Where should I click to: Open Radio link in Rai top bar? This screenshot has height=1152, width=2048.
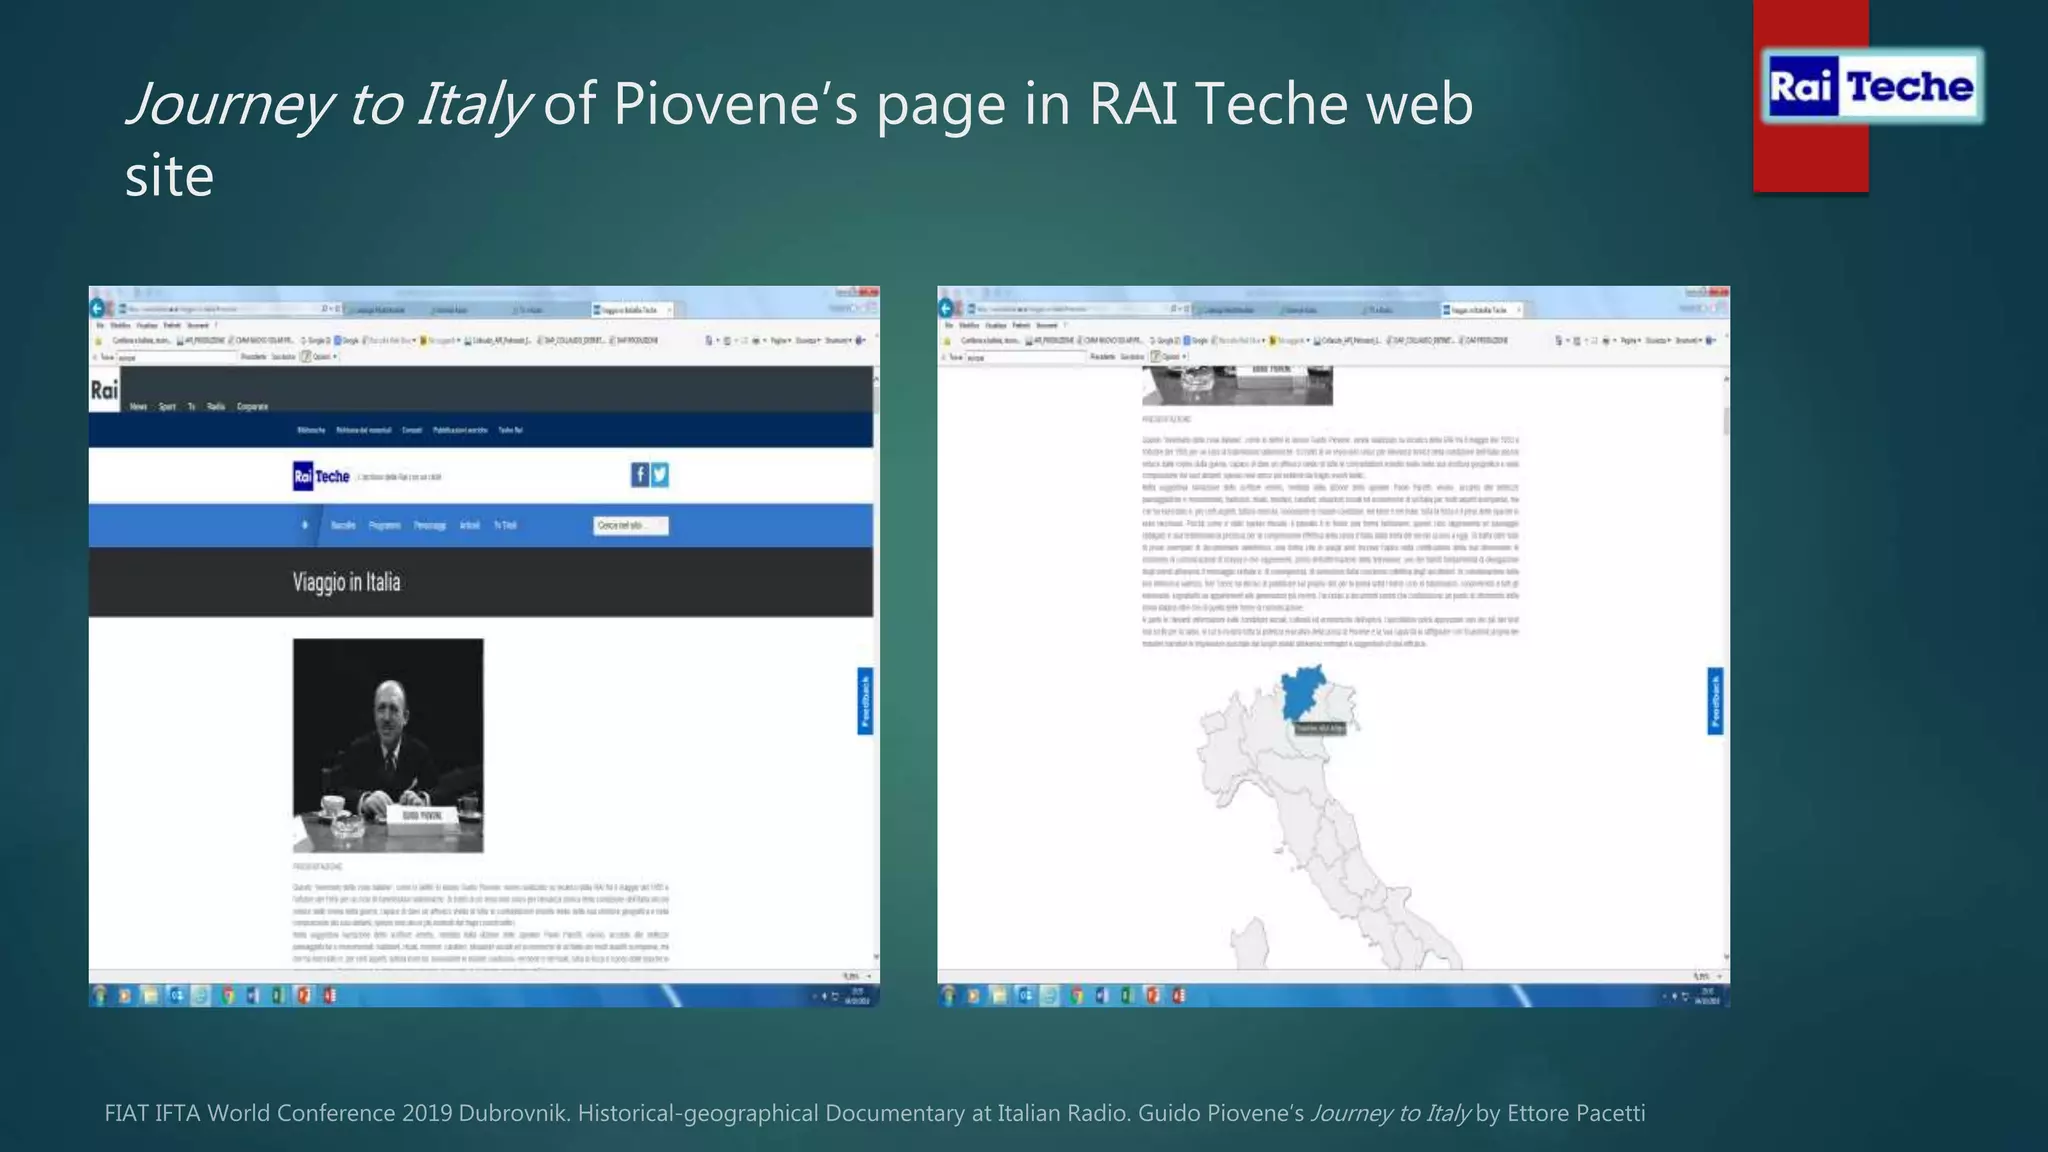coord(216,407)
